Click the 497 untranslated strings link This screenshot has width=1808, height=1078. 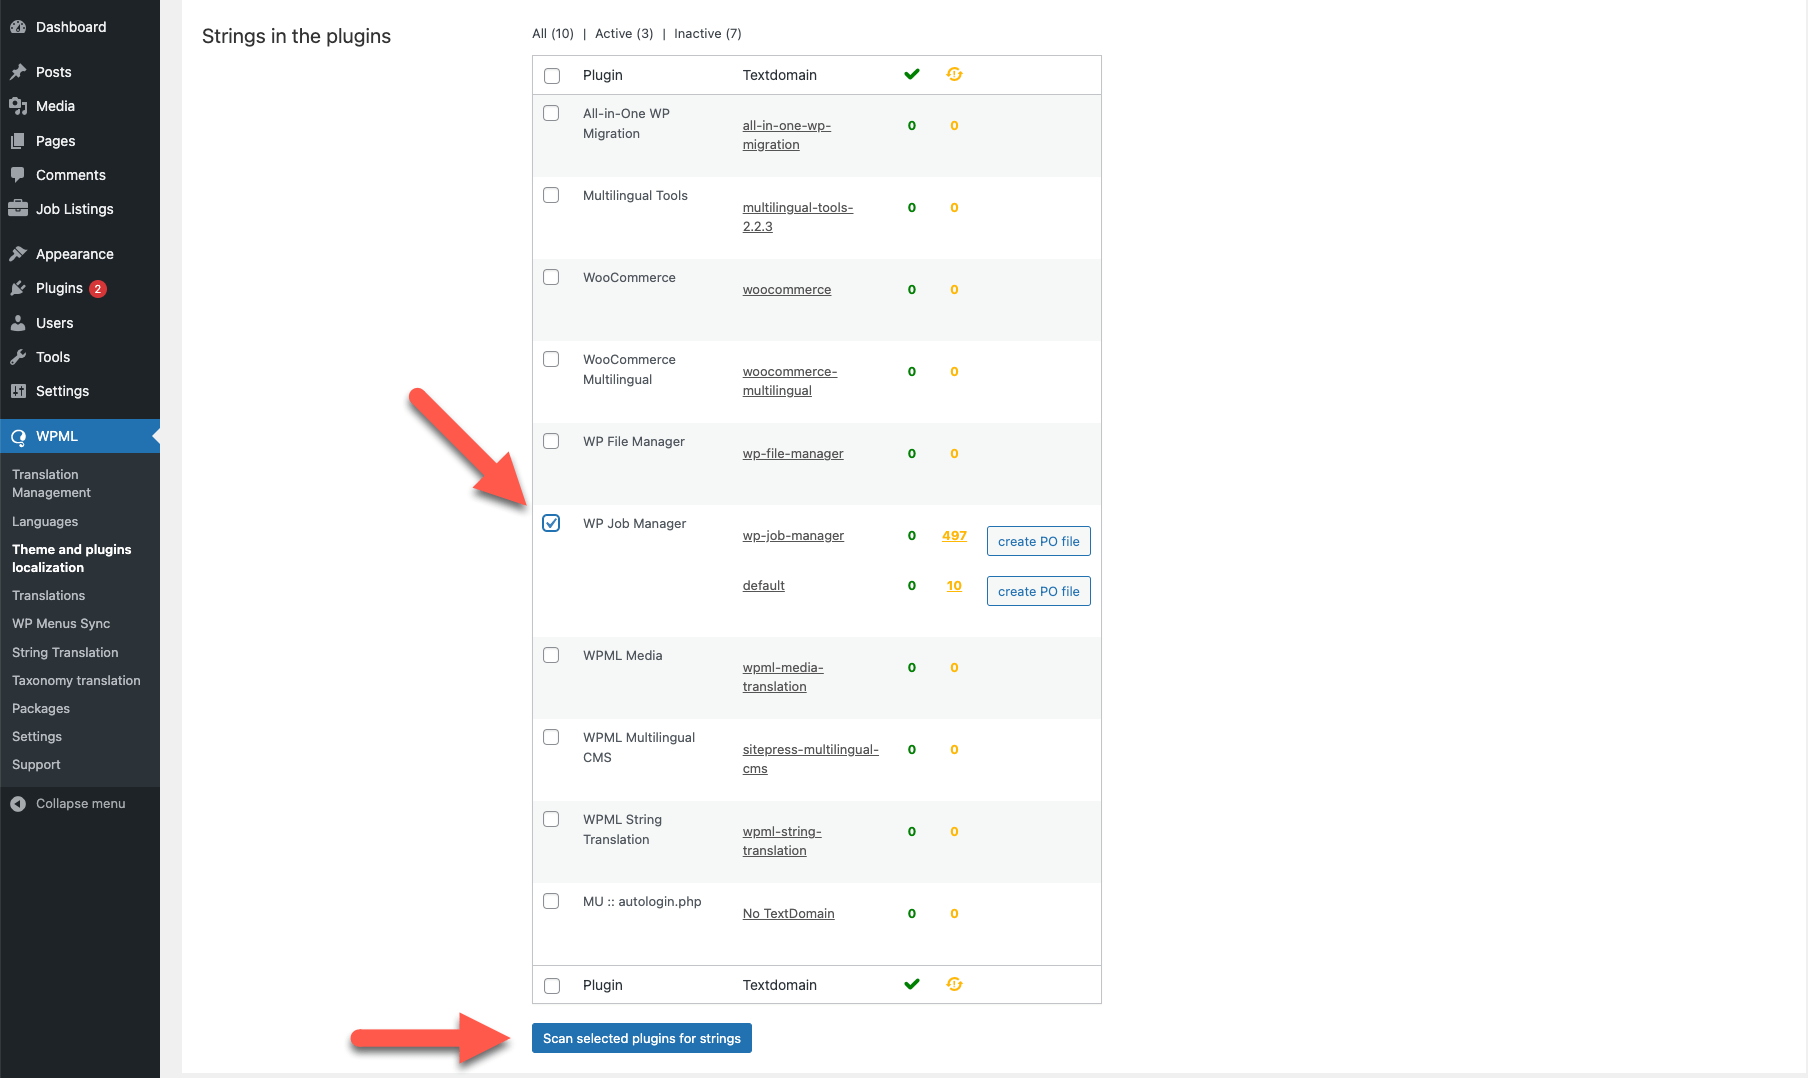[954, 536]
